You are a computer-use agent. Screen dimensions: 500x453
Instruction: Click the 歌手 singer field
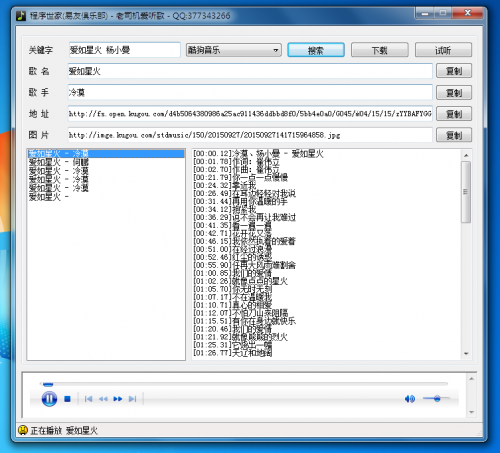[x=250, y=92]
